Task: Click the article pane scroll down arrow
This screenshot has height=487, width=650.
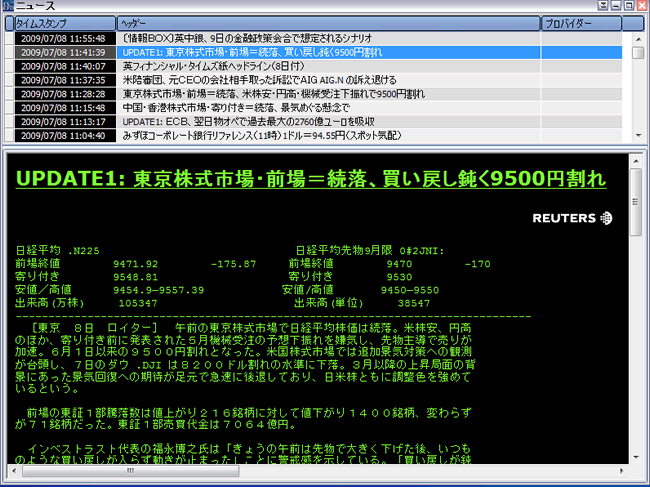Action: pyautogui.click(x=635, y=458)
